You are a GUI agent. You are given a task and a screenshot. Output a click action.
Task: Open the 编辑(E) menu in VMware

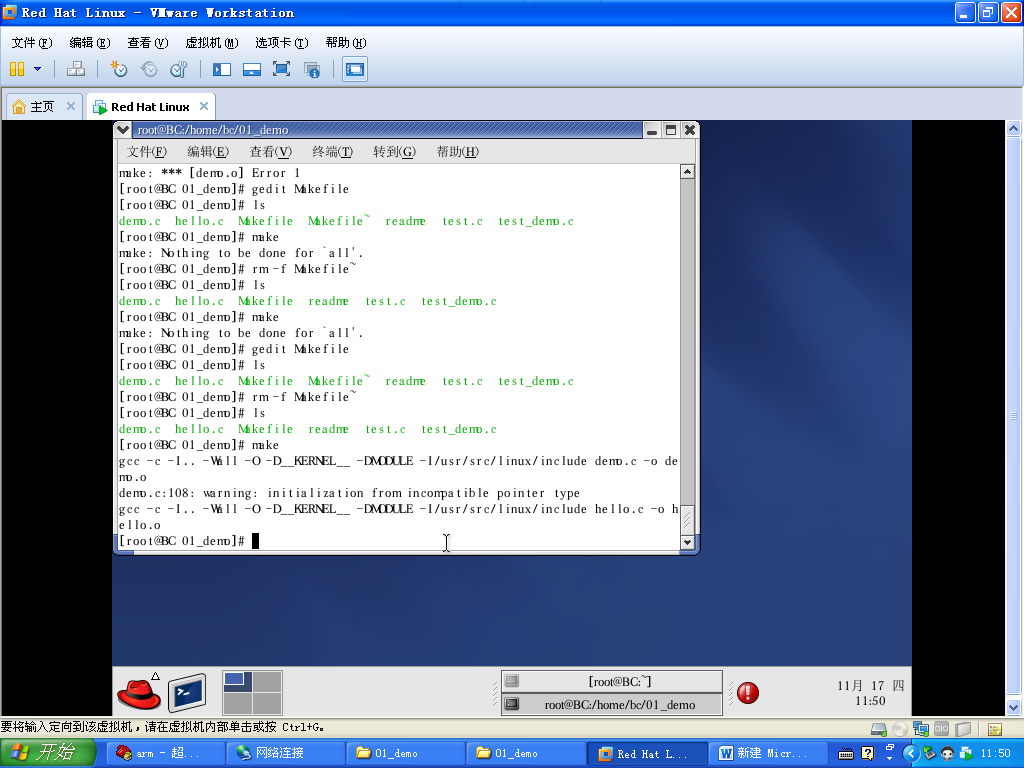89,42
